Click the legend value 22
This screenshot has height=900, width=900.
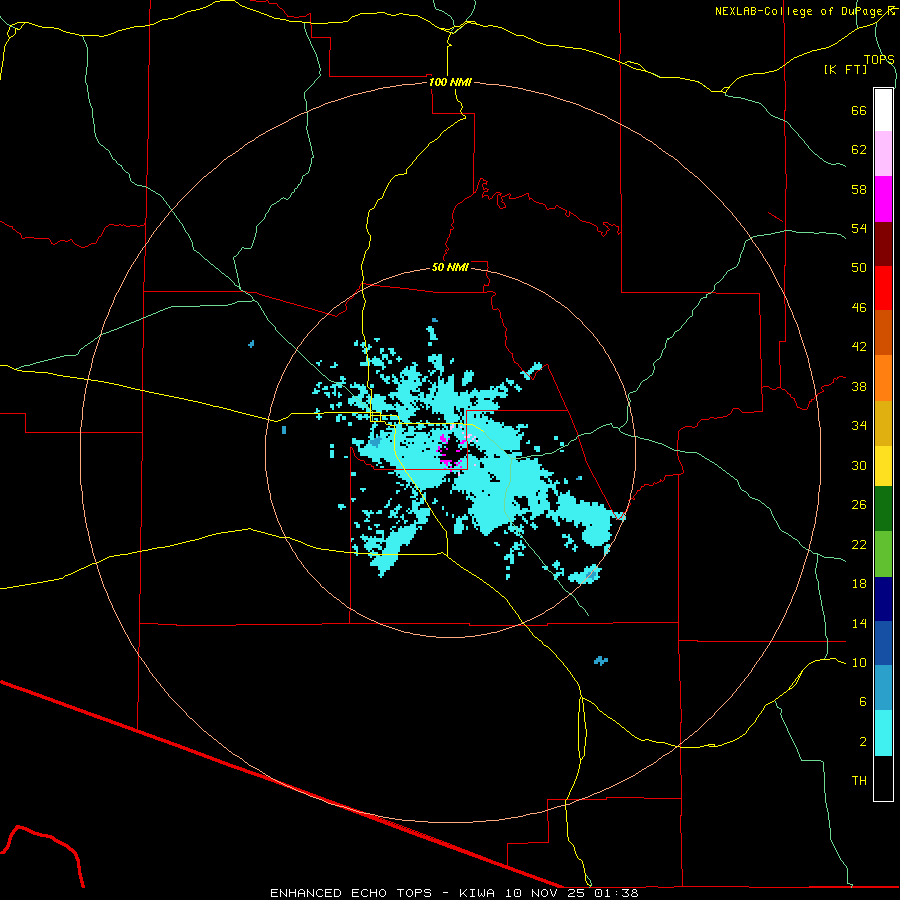tap(859, 544)
